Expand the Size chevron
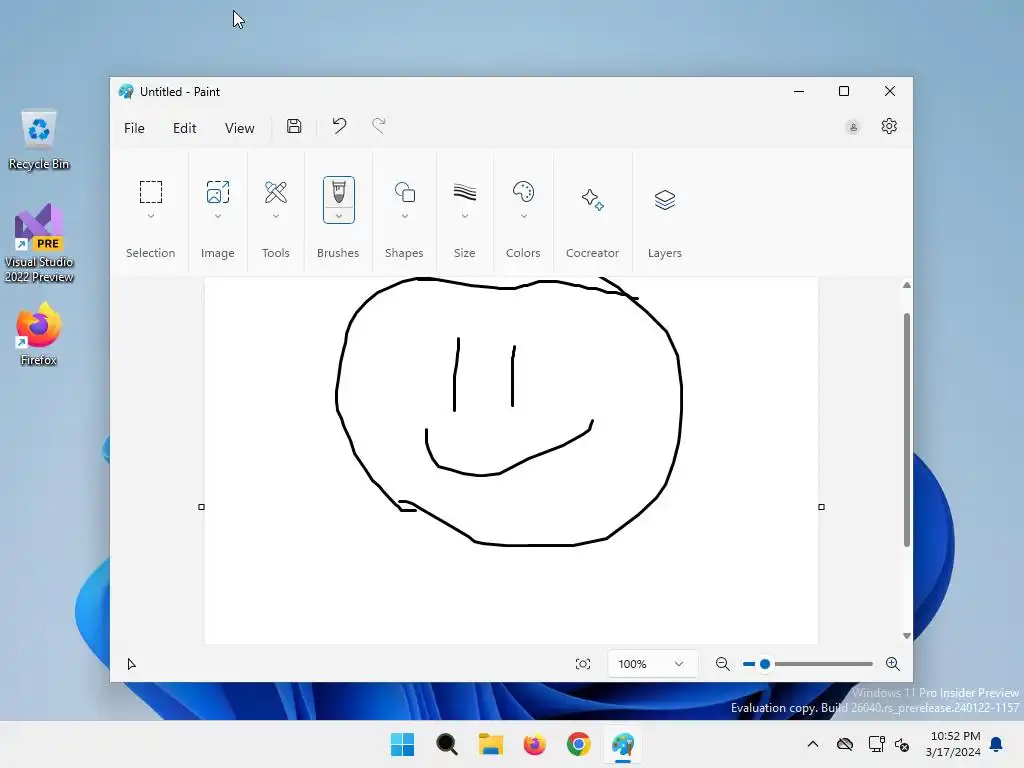 tap(464, 216)
